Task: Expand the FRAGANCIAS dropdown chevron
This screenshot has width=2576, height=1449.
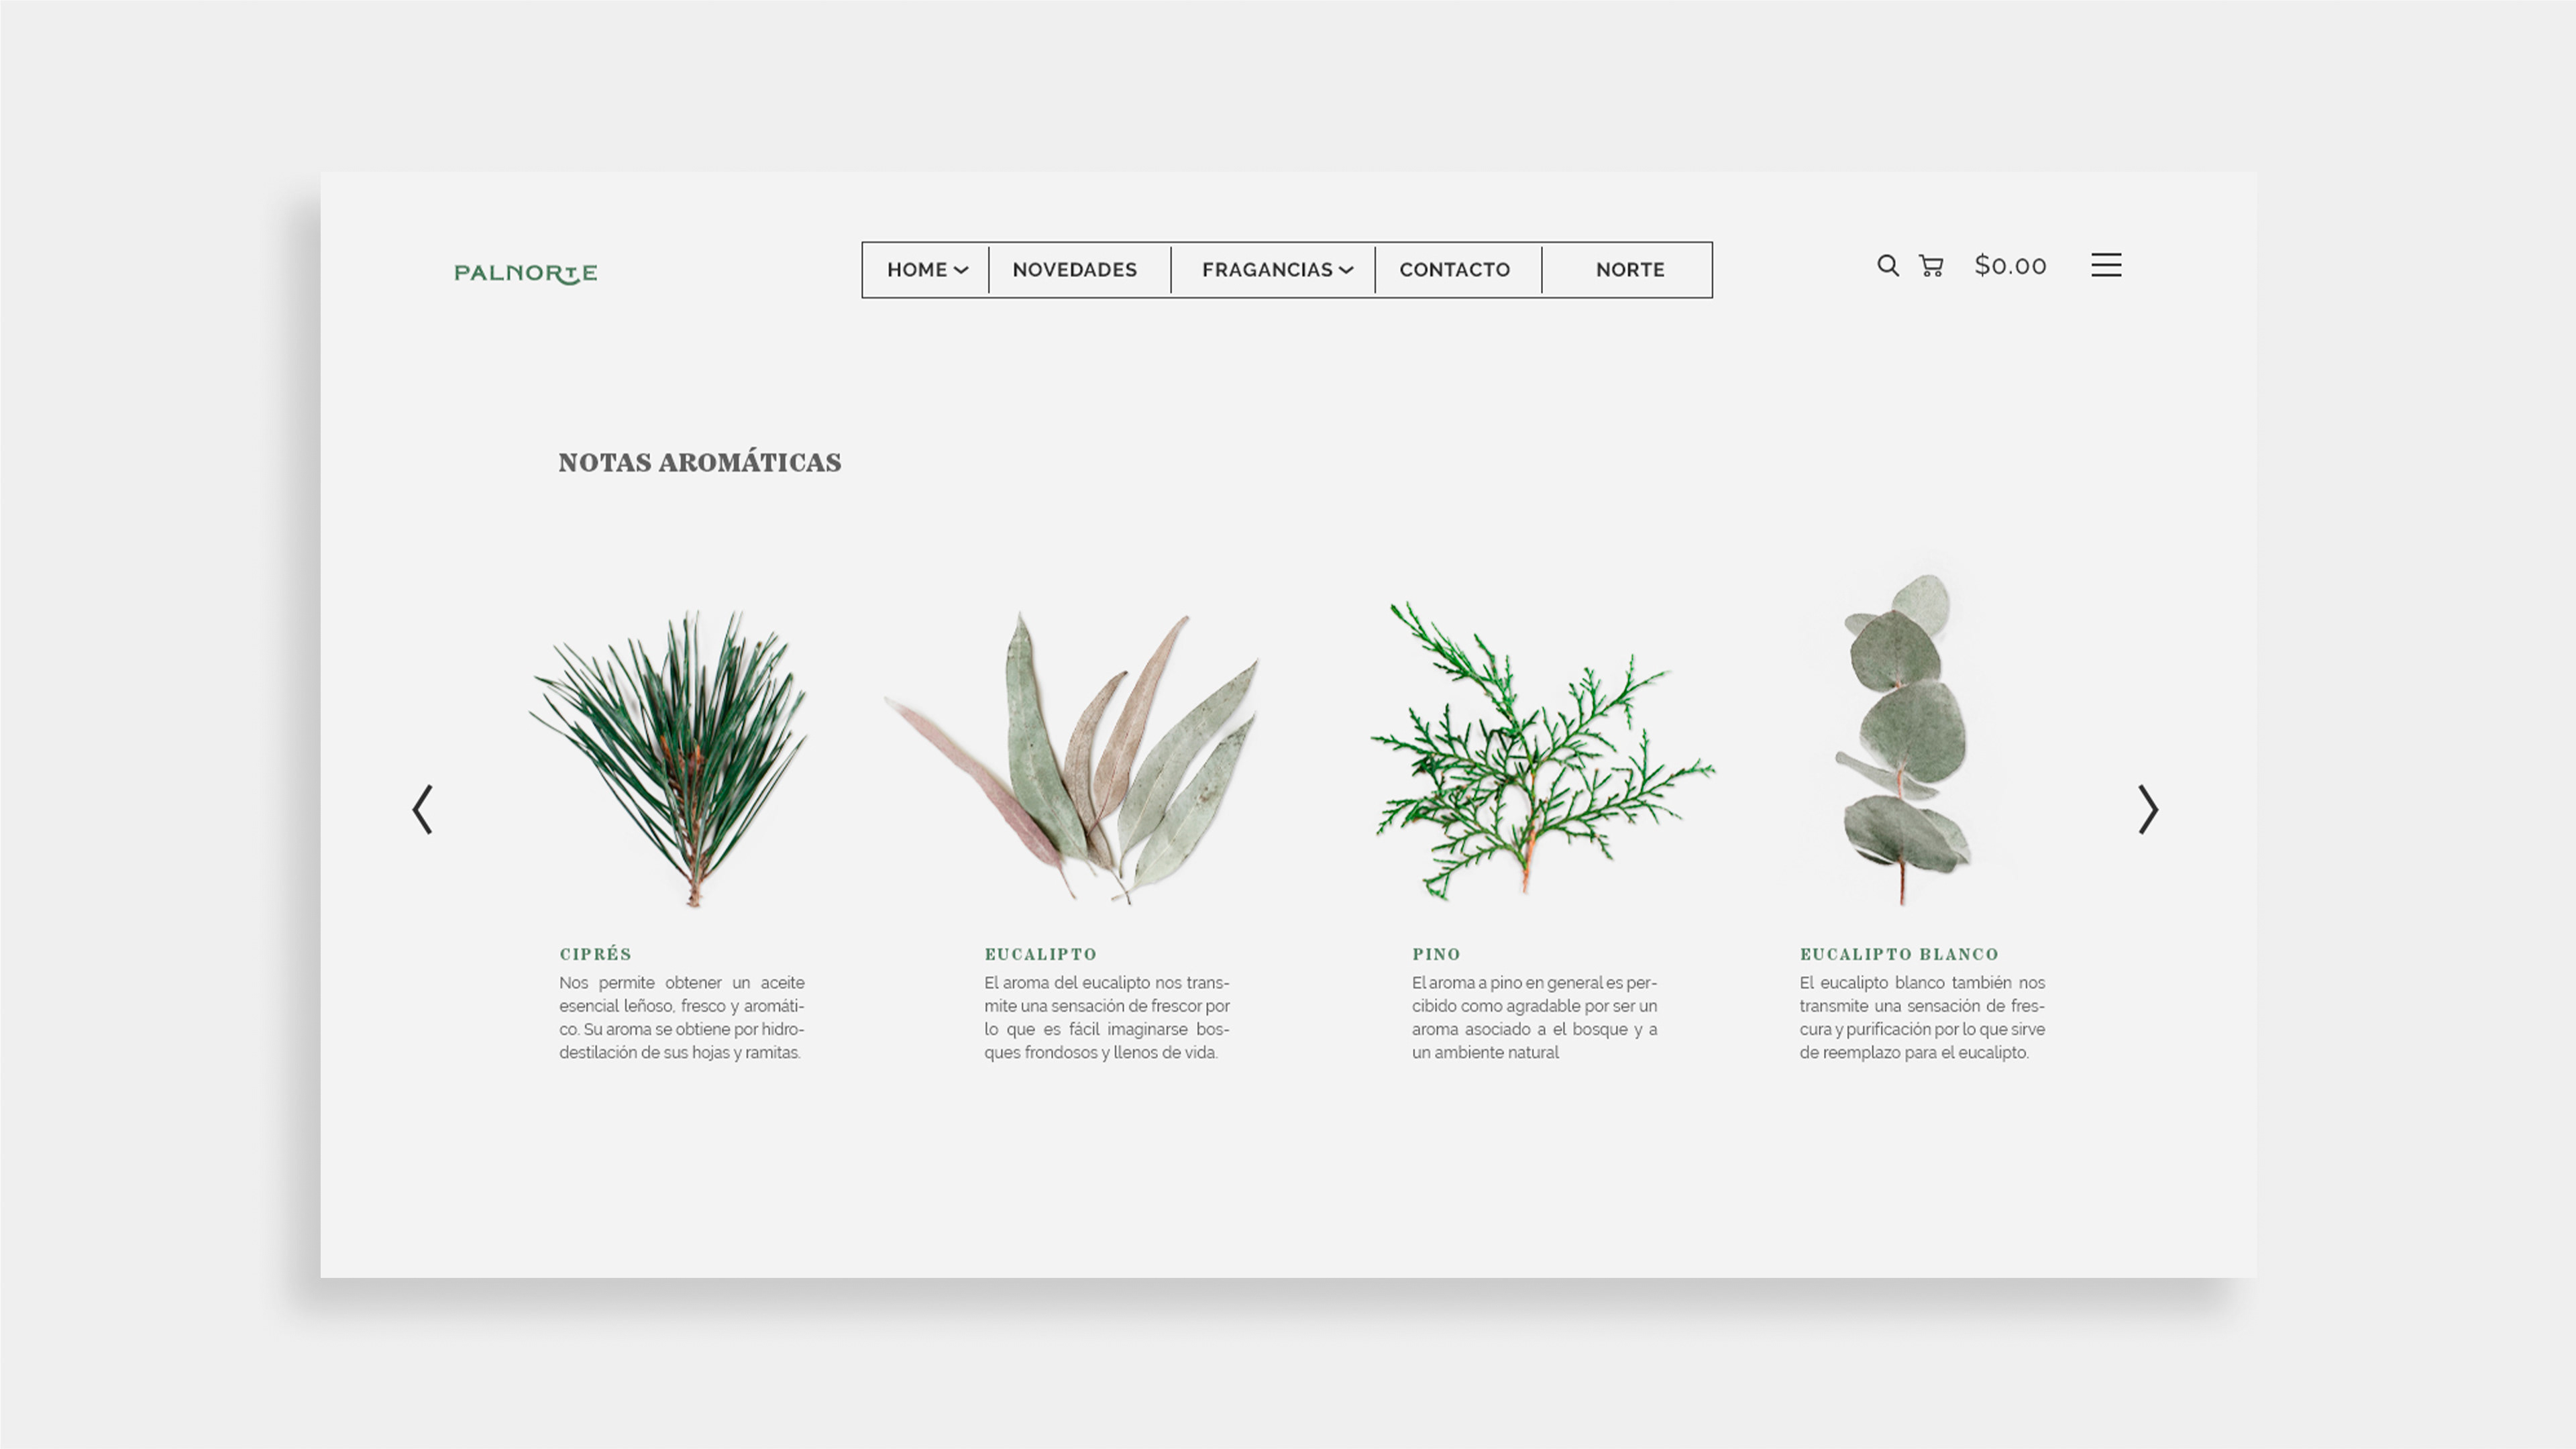Action: [1346, 270]
